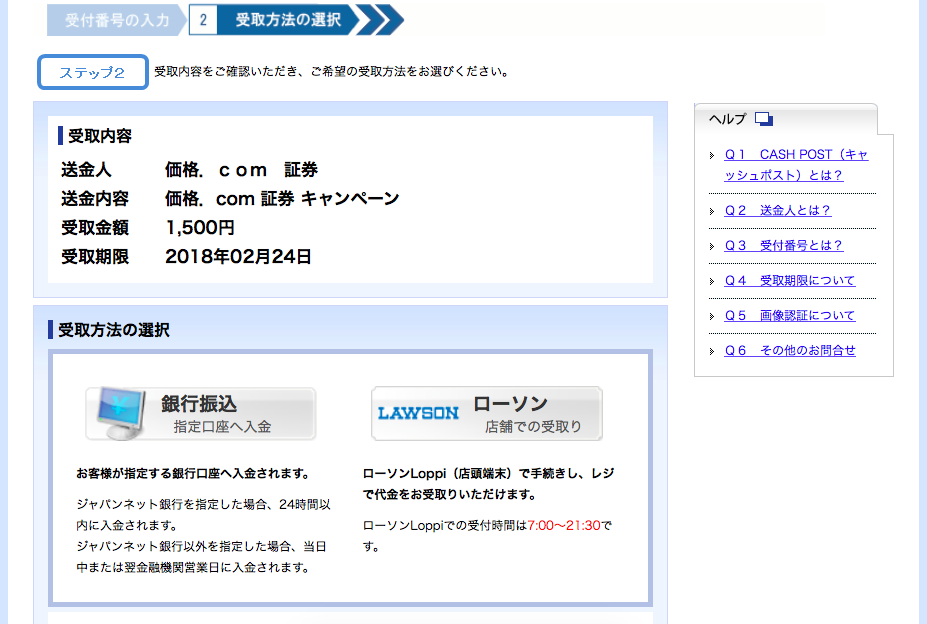The image size is (927, 624).
Task: Open Q5 画像認証について help link
Action: (x=790, y=315)
